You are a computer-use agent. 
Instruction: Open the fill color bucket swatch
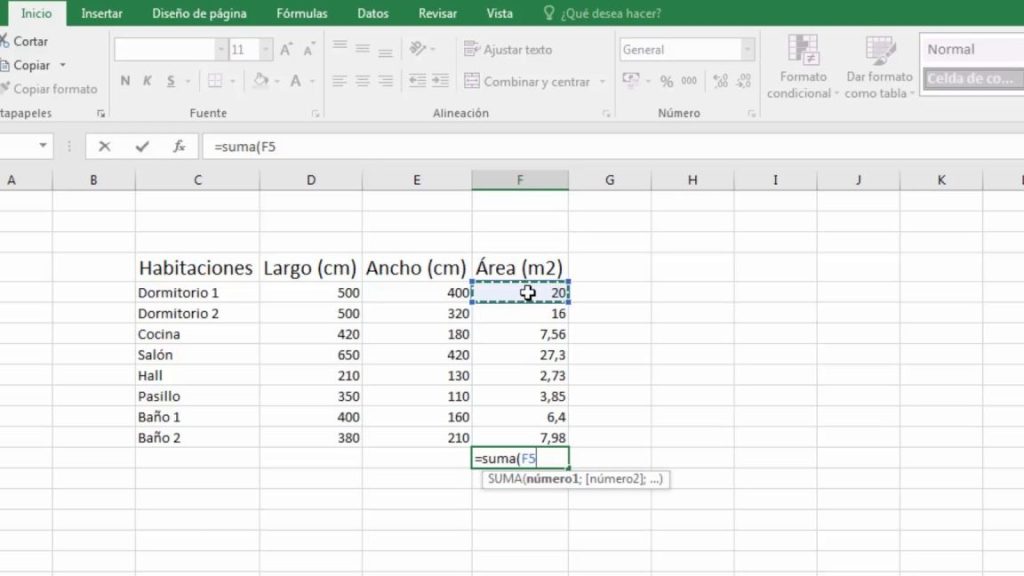tap(261, 81)
